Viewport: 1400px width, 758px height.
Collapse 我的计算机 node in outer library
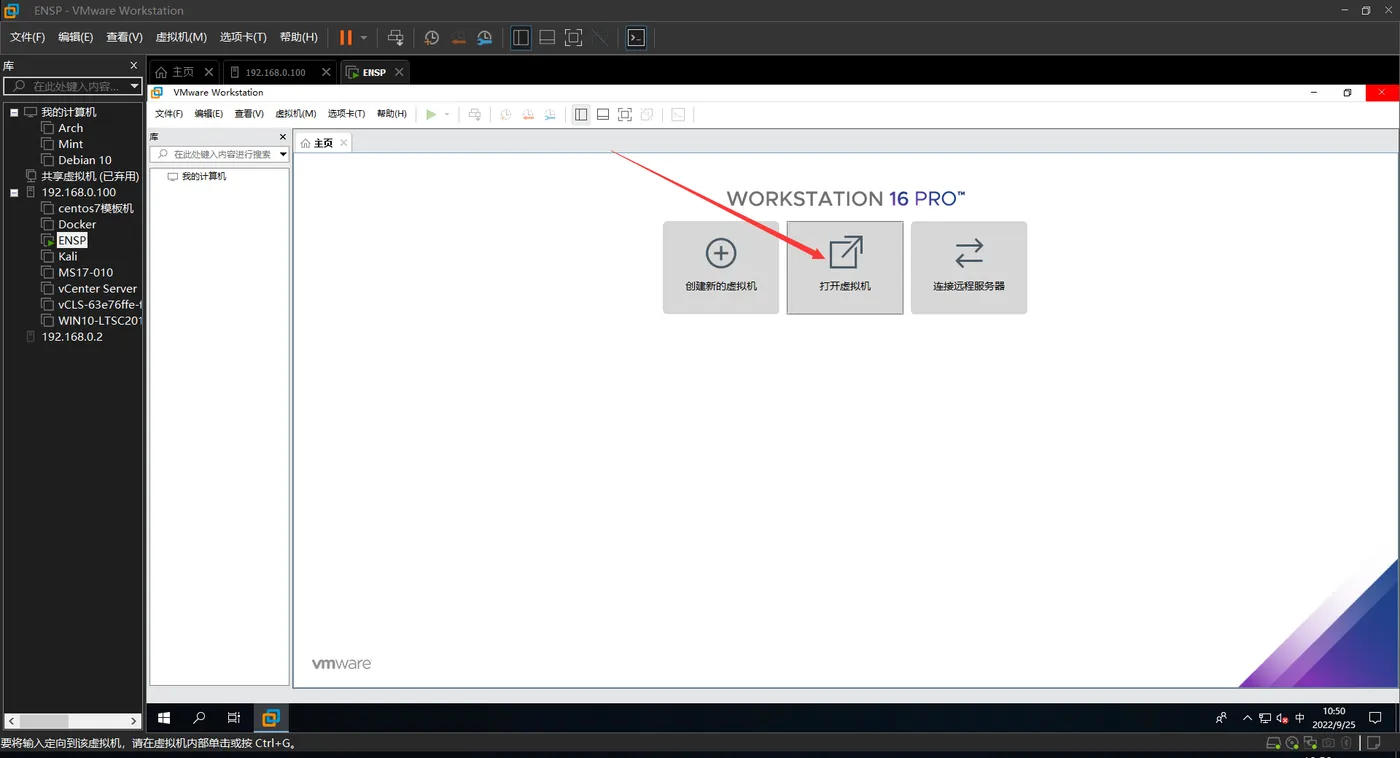[14, 112]
